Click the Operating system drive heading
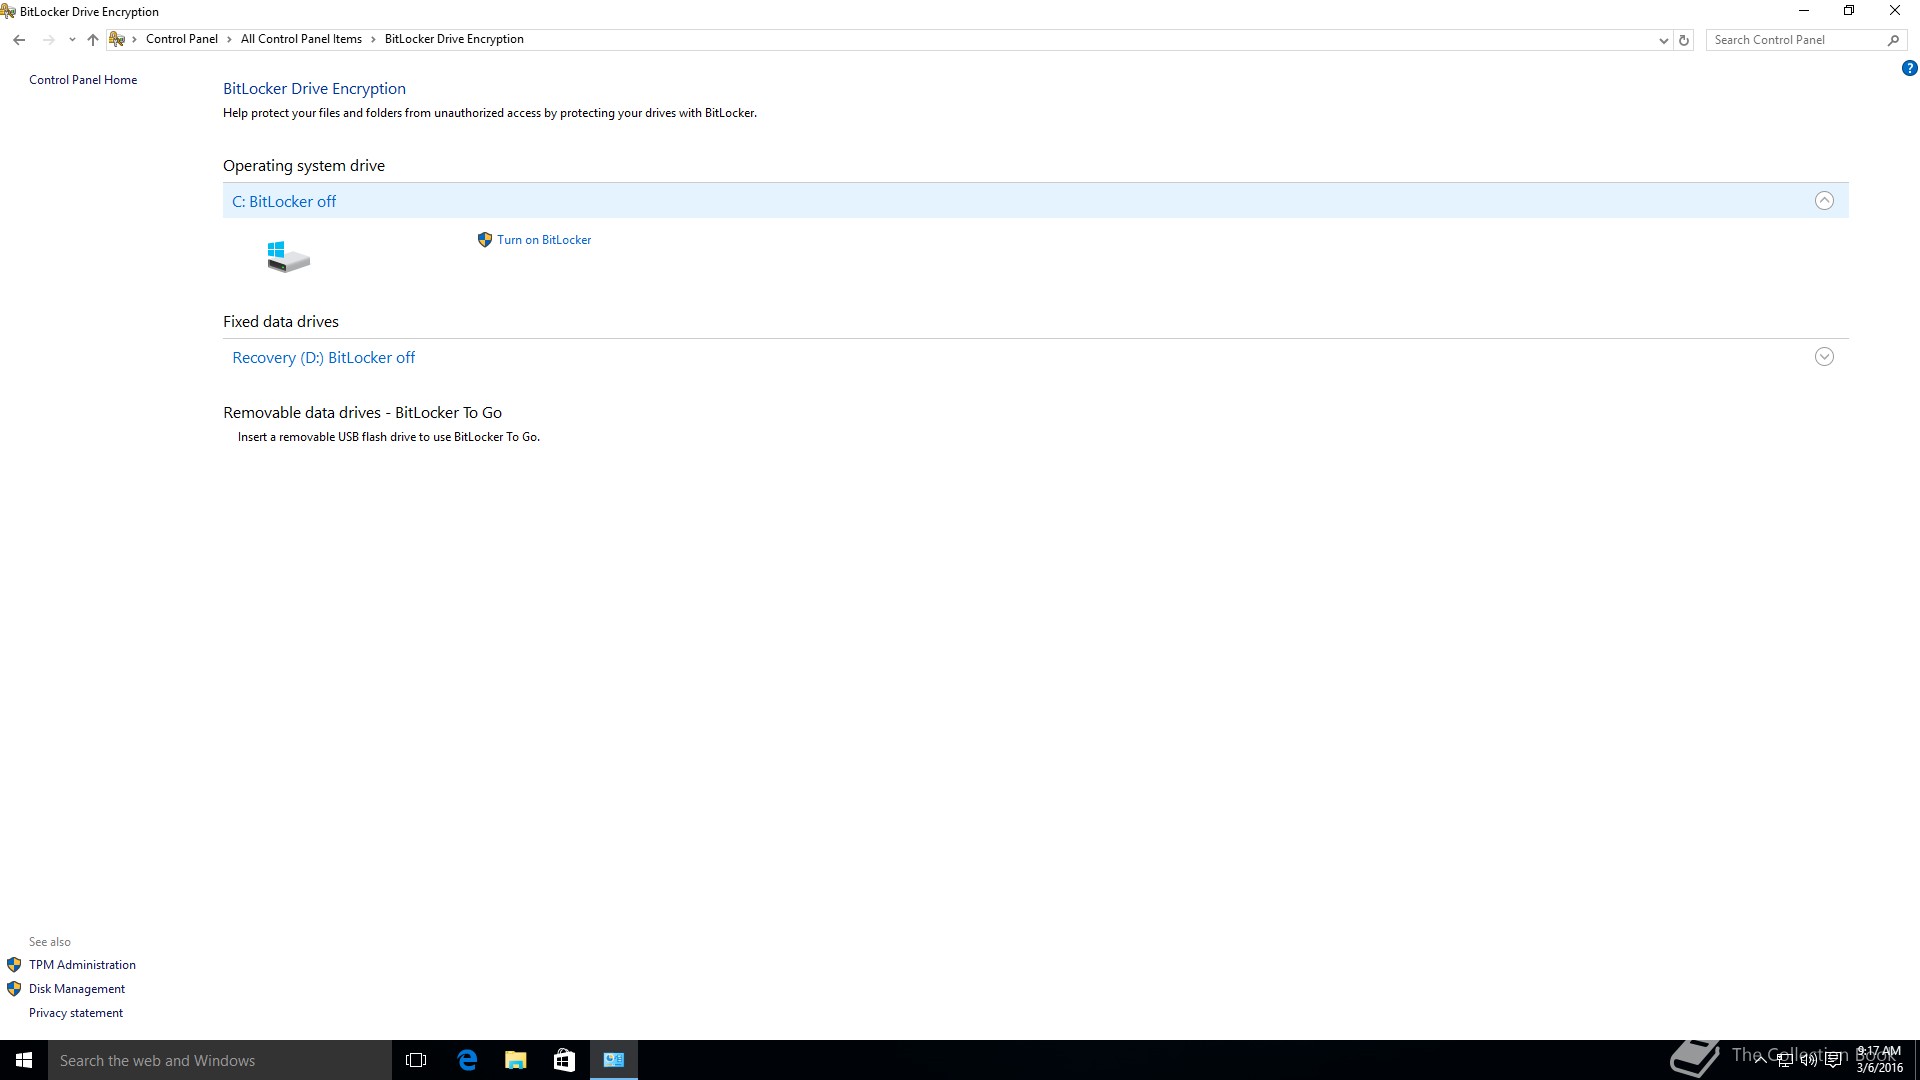 (x=304, y=166)
